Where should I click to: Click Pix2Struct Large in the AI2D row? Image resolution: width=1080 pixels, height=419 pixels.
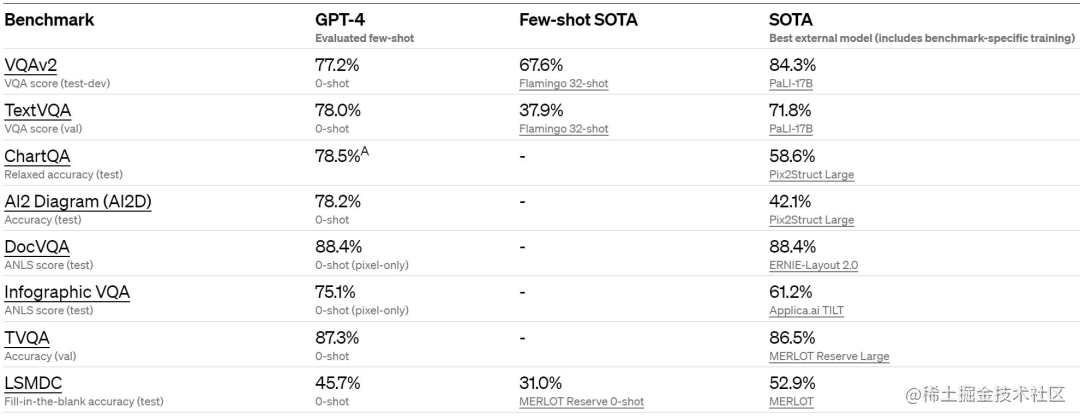coord(811,220)
